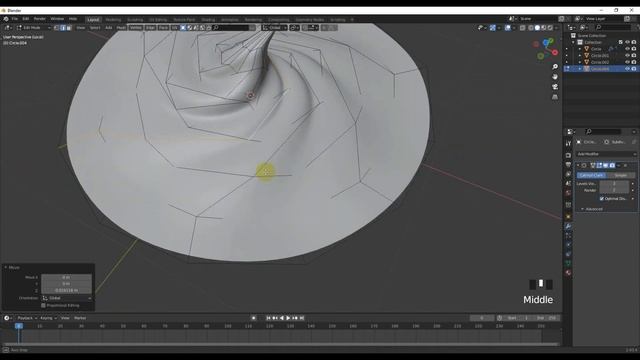Open the Modifier properties wrench tab
The width and height of the screenshot is (640, 360).
(569, 227)
